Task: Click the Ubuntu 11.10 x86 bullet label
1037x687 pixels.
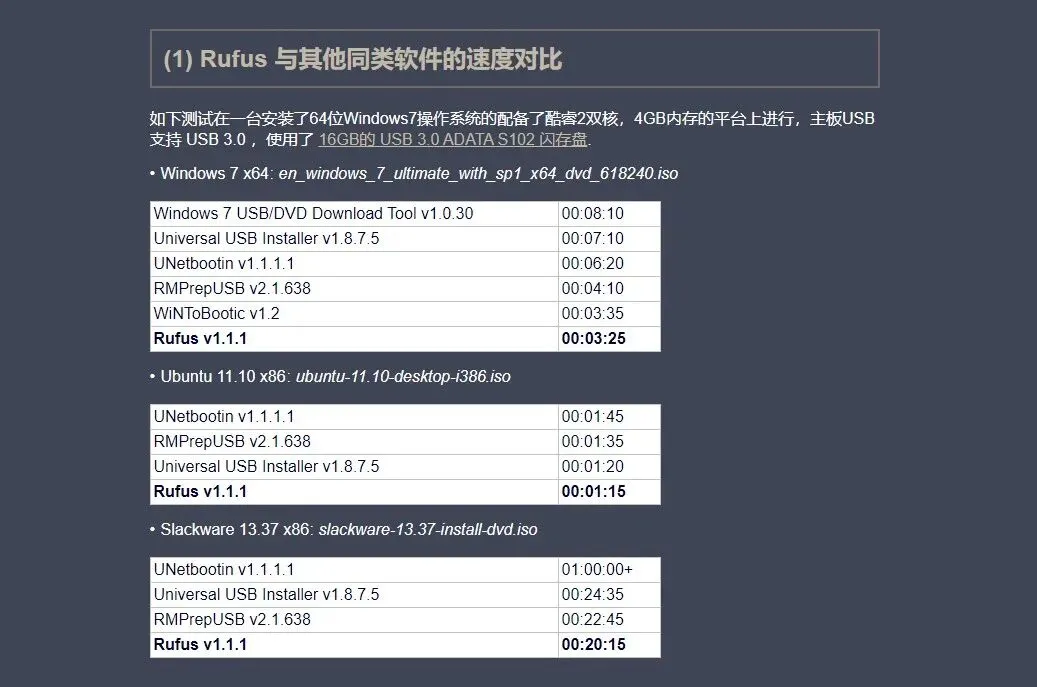Action: click(225, 377)
